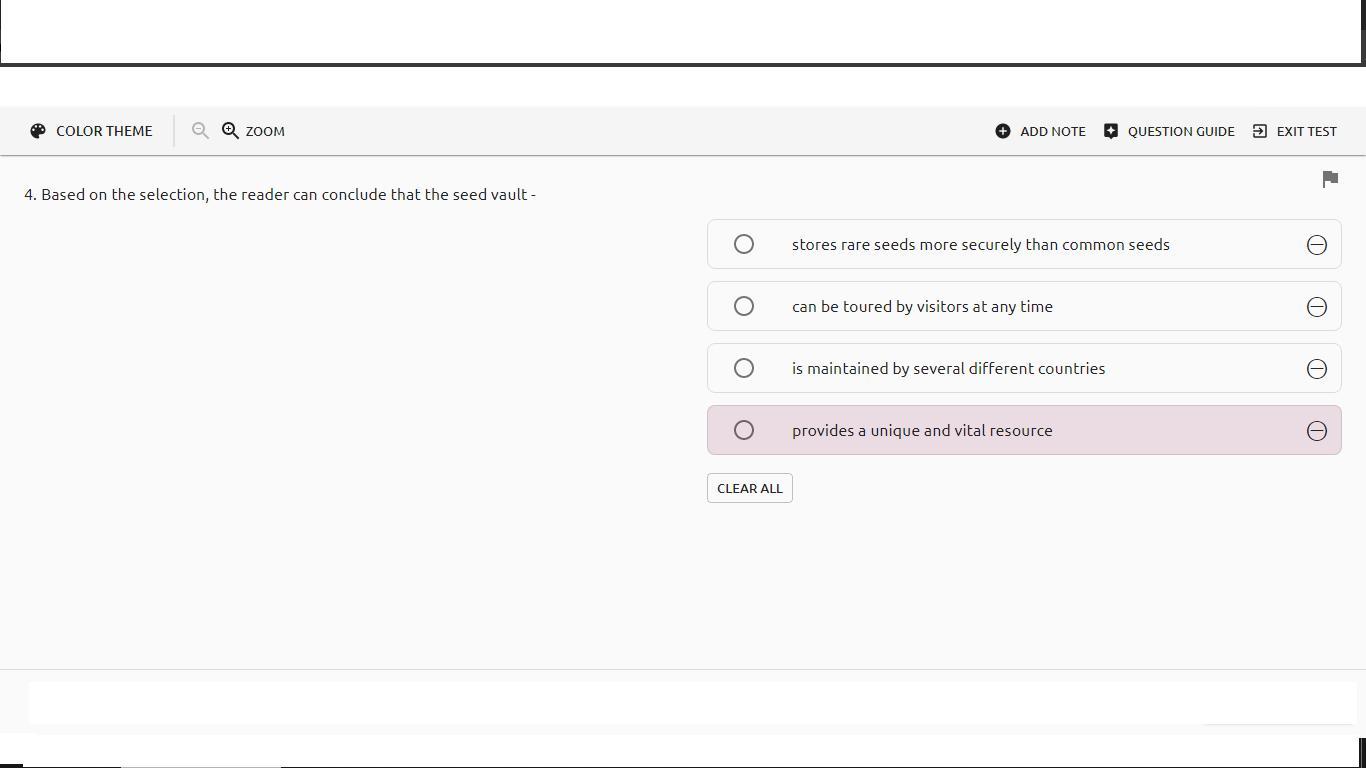Click the Exit Test label
The width and height of the screenshot is (1366, 768).
[1306, 131]
